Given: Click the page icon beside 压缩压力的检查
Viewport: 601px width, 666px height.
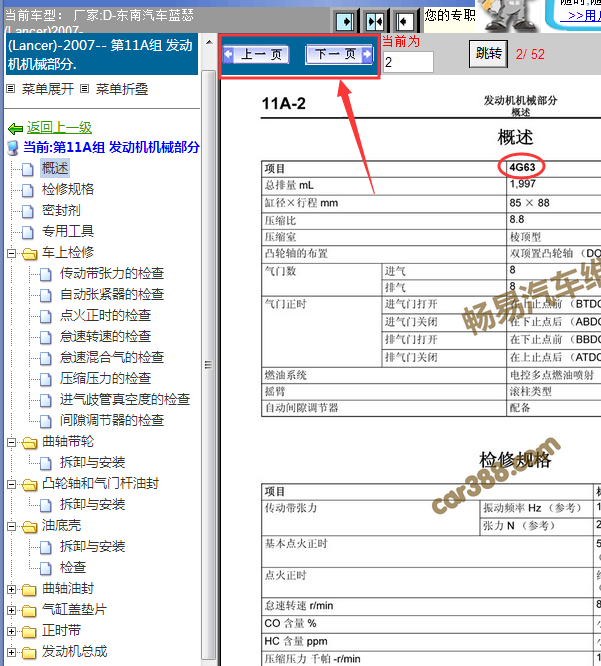Looking at the screenshot, I should coord(46,379).
